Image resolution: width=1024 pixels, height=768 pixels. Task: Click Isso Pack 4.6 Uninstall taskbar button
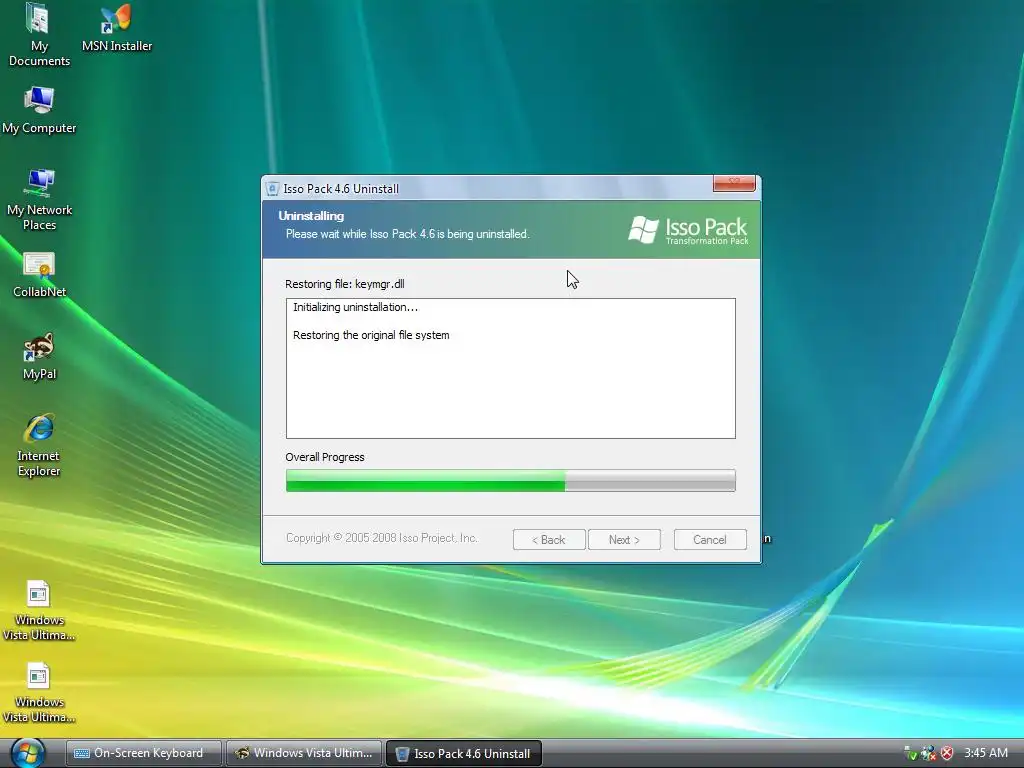464,753
